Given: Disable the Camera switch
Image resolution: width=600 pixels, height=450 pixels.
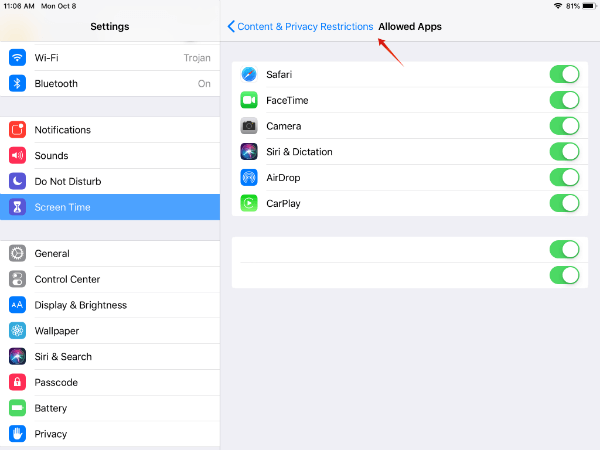Looking at the screenshot, I should click(x=564, y=126).
